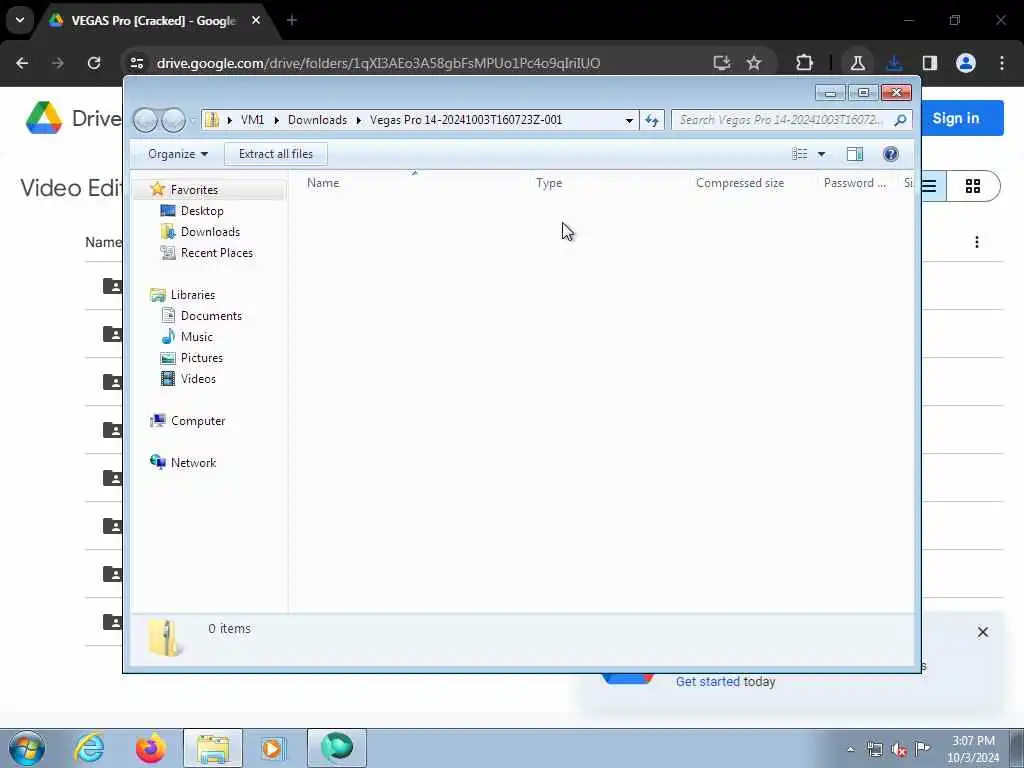Close the VEGAS Pro Chrome tab
The image size is (1024, 768).
[256, 21]
